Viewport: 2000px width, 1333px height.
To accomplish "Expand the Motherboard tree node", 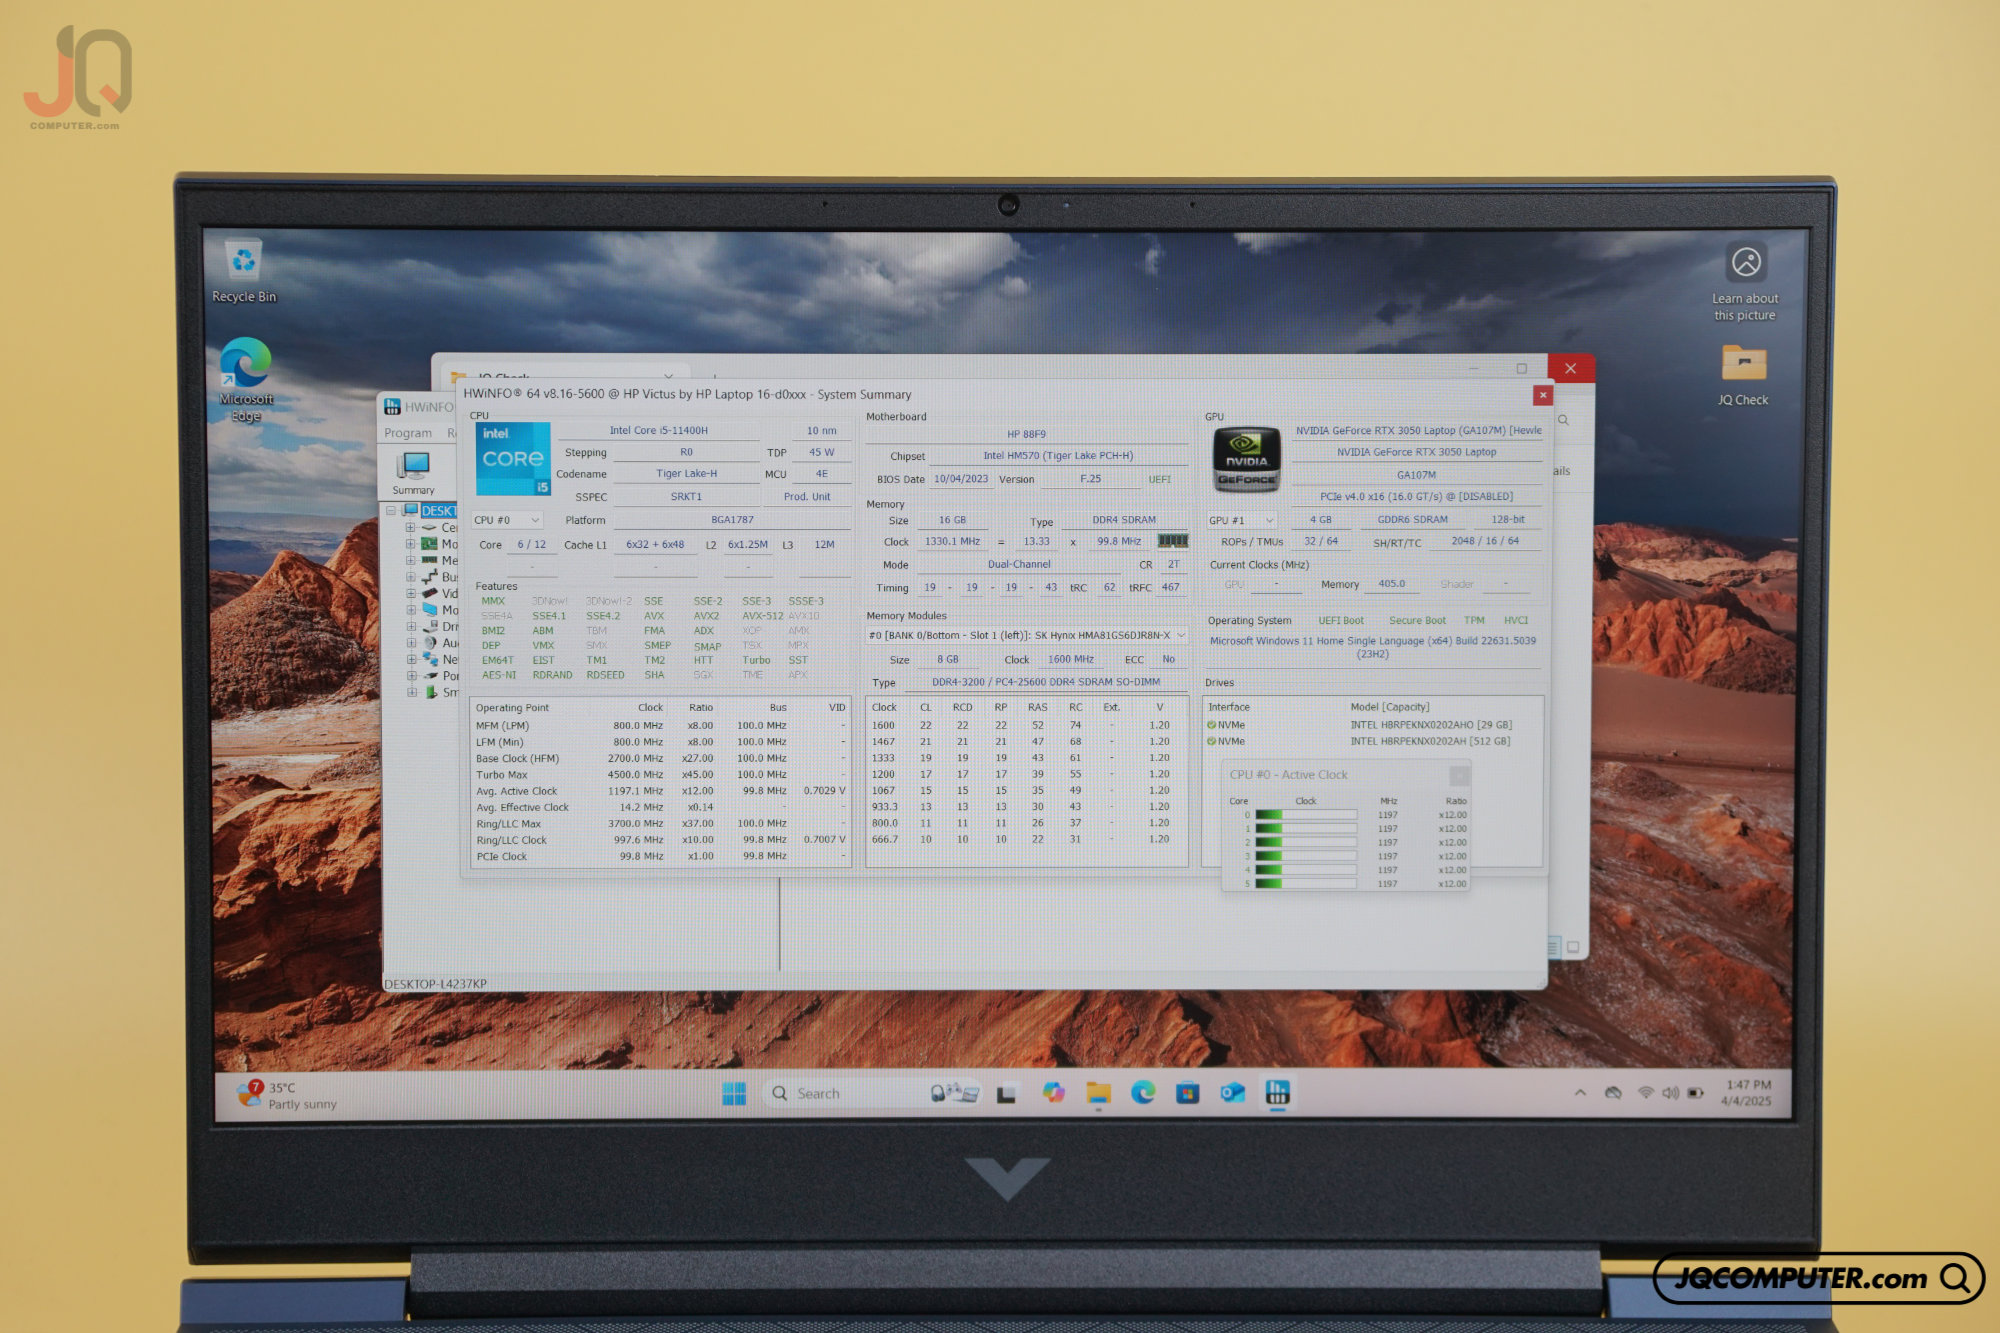I will [410, 544].
